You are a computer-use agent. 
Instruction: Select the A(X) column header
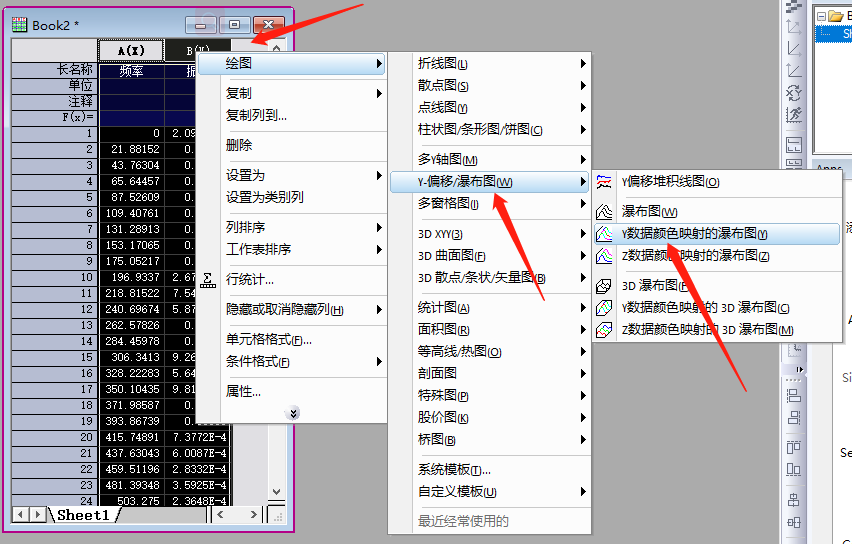pyautogui.click(x=131, y=51)
